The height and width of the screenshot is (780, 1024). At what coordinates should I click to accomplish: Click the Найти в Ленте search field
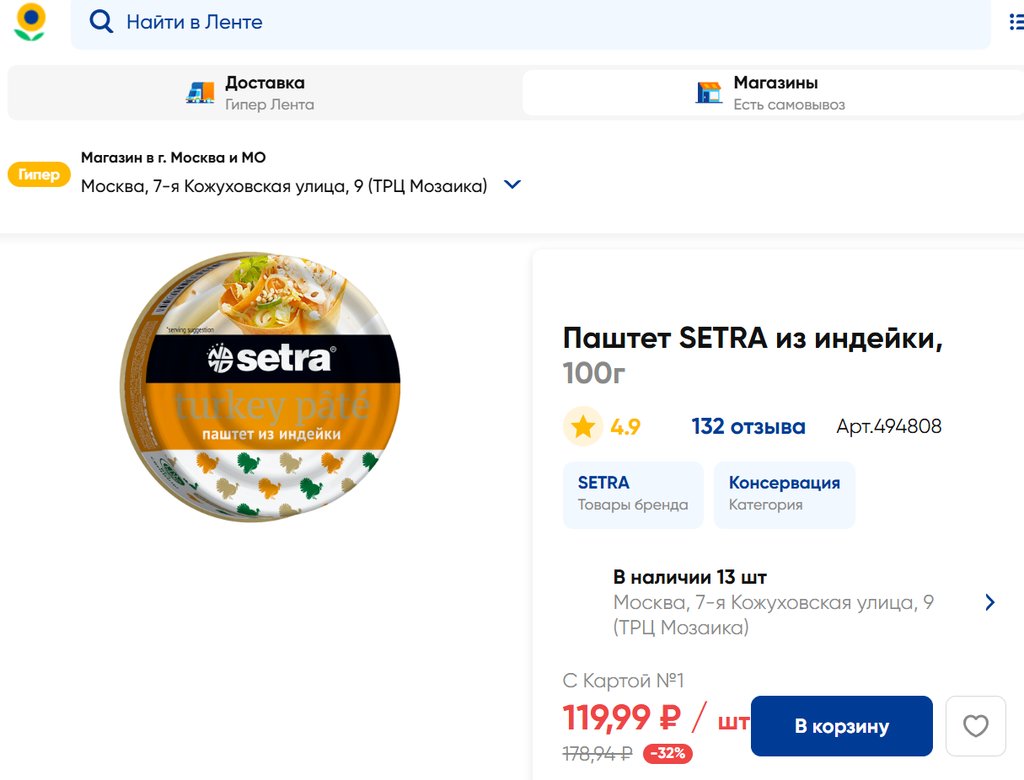[x=540, y=22]
